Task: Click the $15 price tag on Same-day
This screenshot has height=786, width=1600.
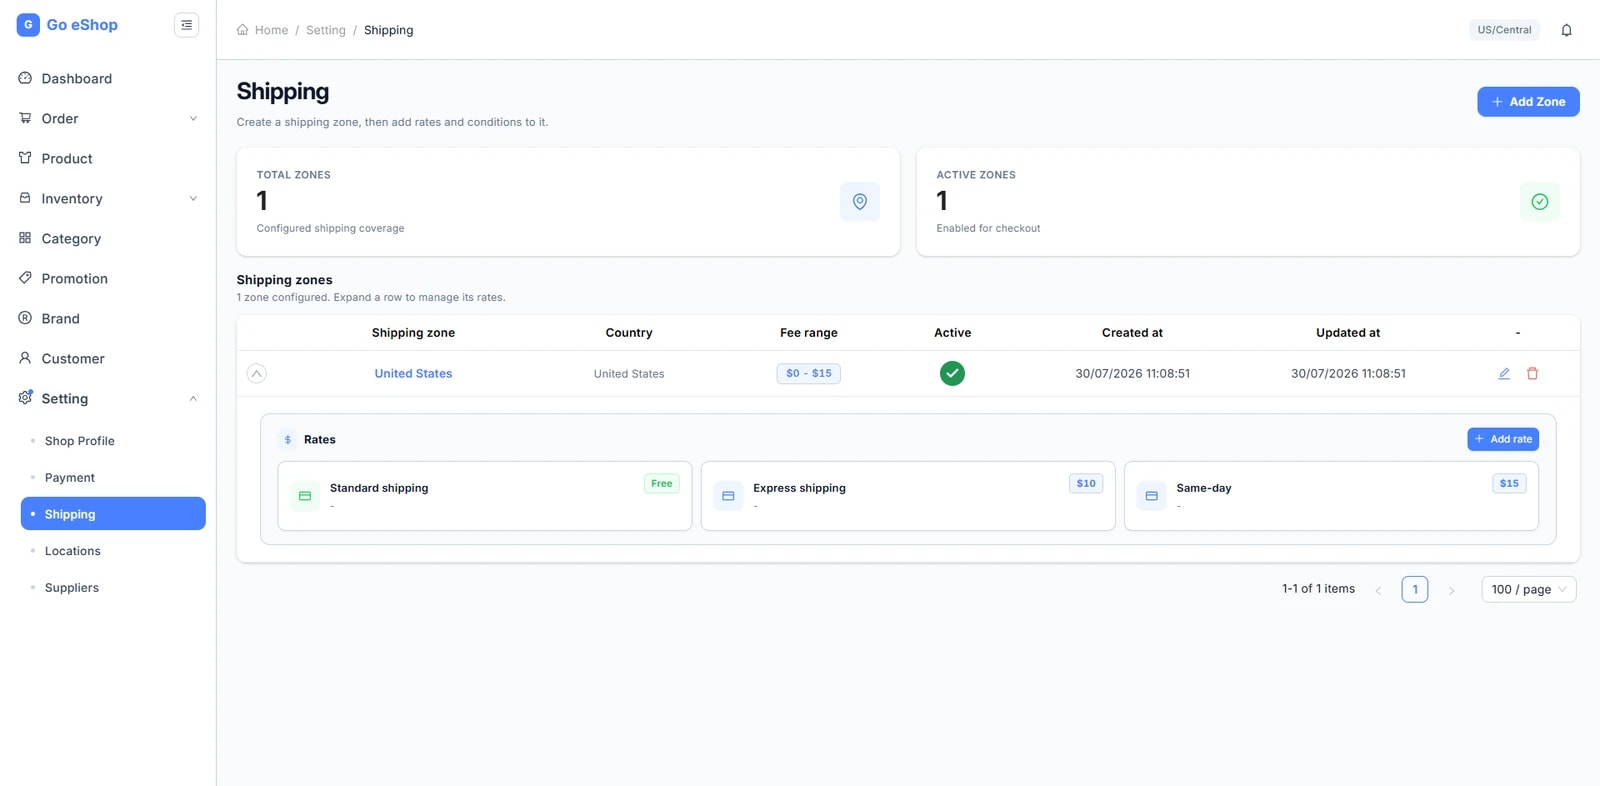Action: [x=1509, y=484]
